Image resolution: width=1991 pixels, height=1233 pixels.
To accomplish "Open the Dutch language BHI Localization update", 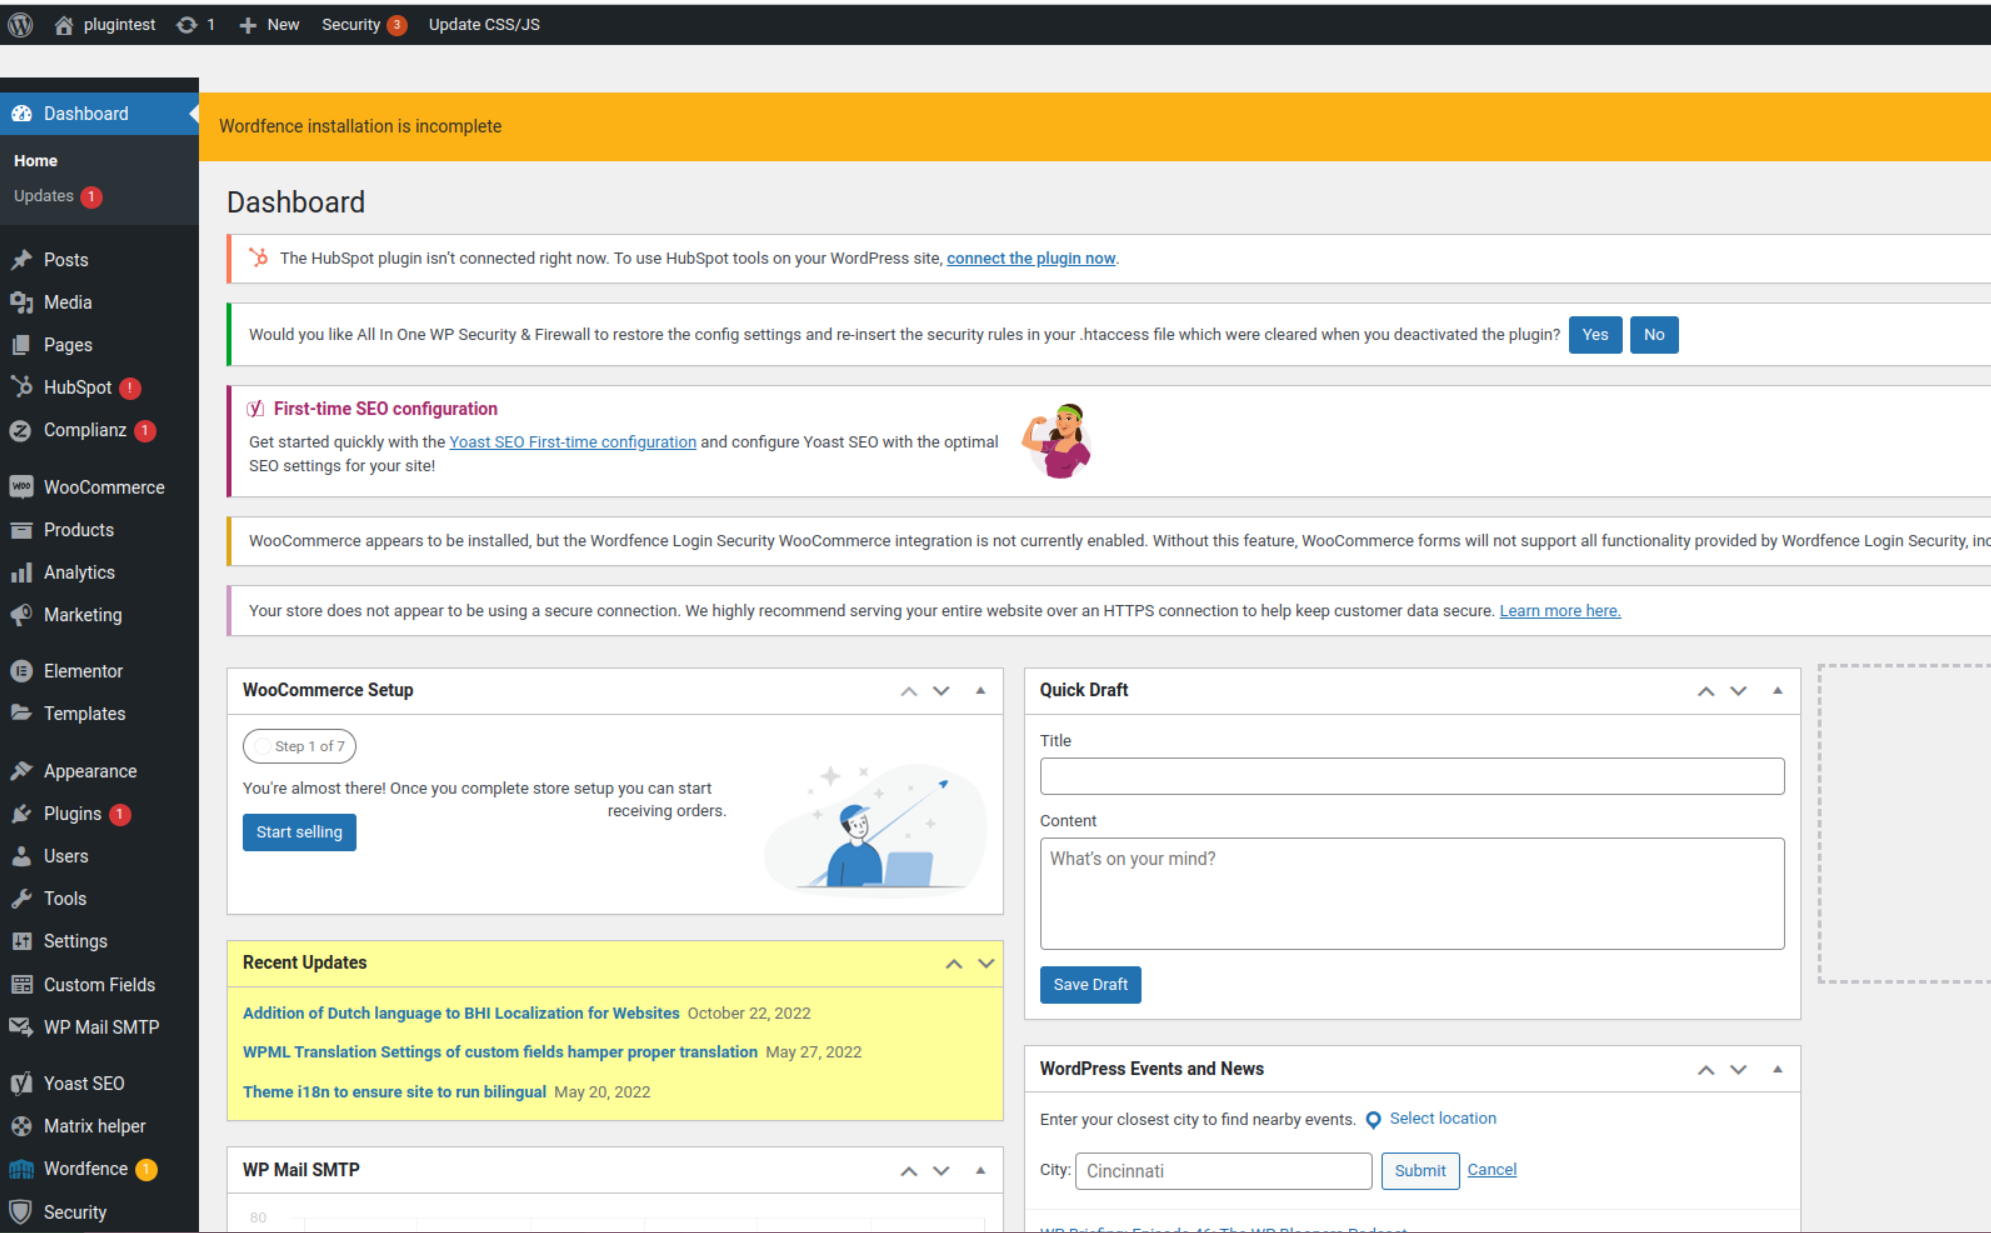I will coord(461,1013).
